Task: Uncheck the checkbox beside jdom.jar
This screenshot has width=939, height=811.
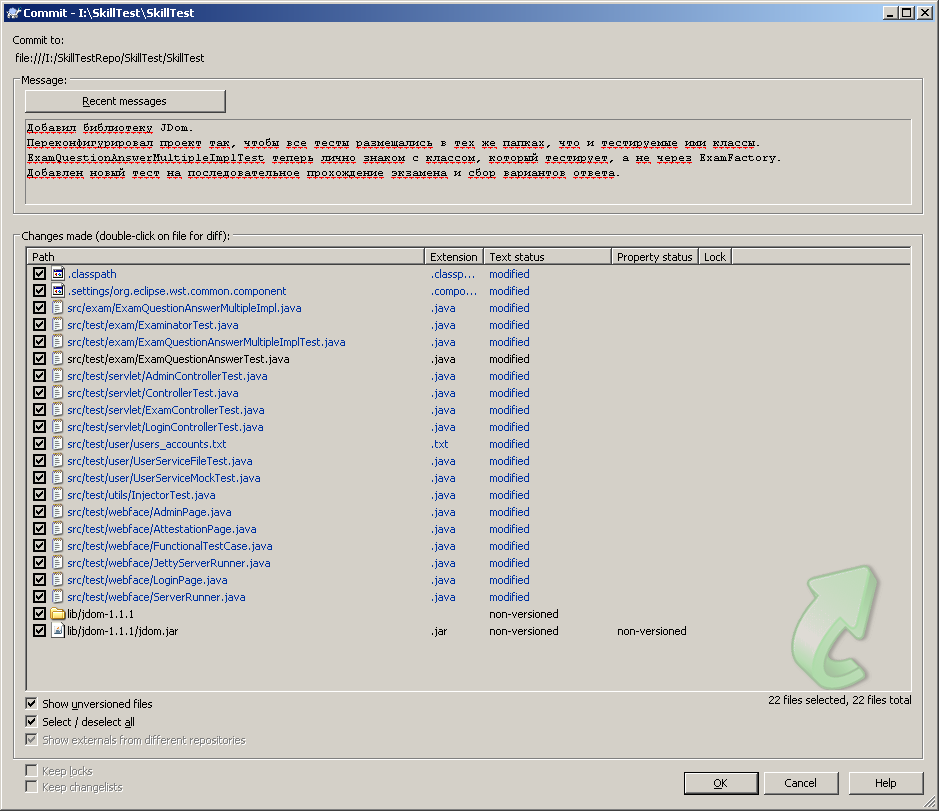Action: 40,630
